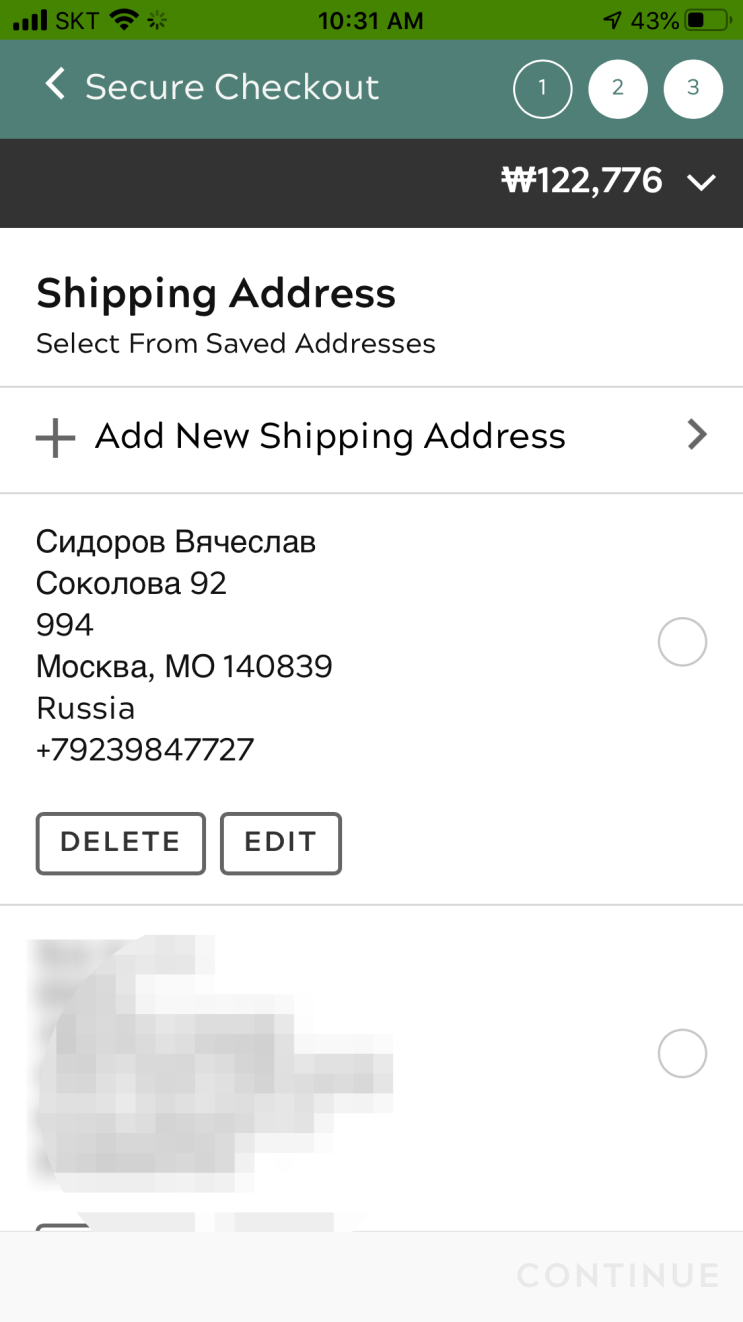Tap the CONTINUE button
Screen dimensions: 743x1322
(x=618, y=1275)
